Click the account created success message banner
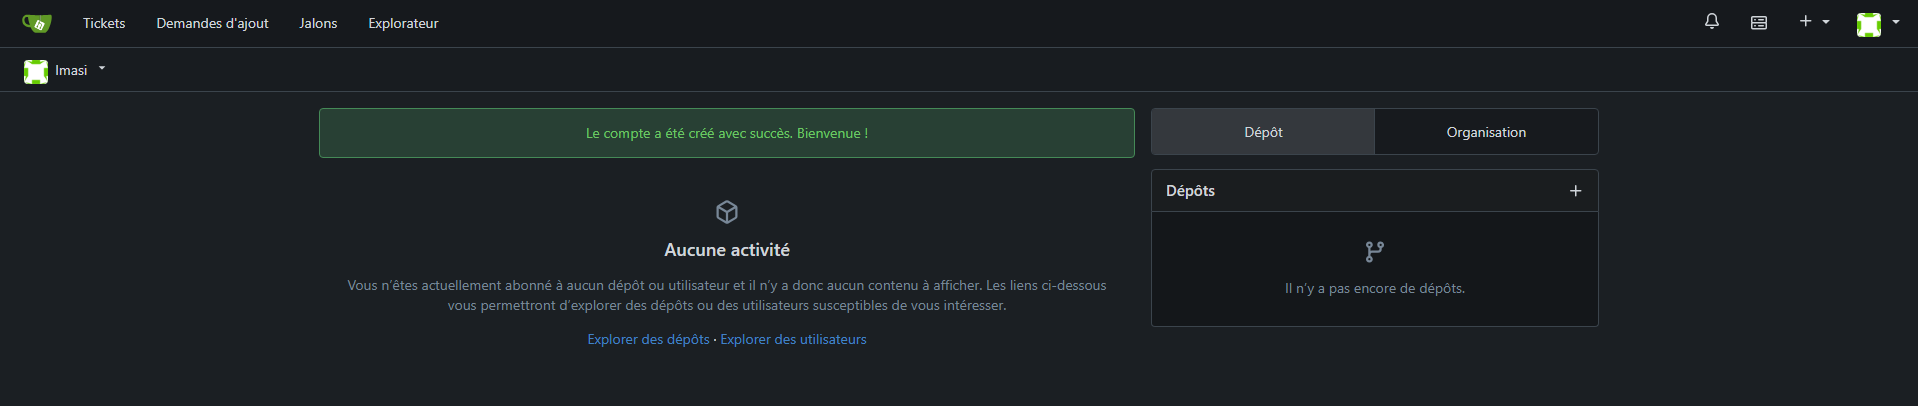This screenshot has width=1918, height=406. coord(727,133)
